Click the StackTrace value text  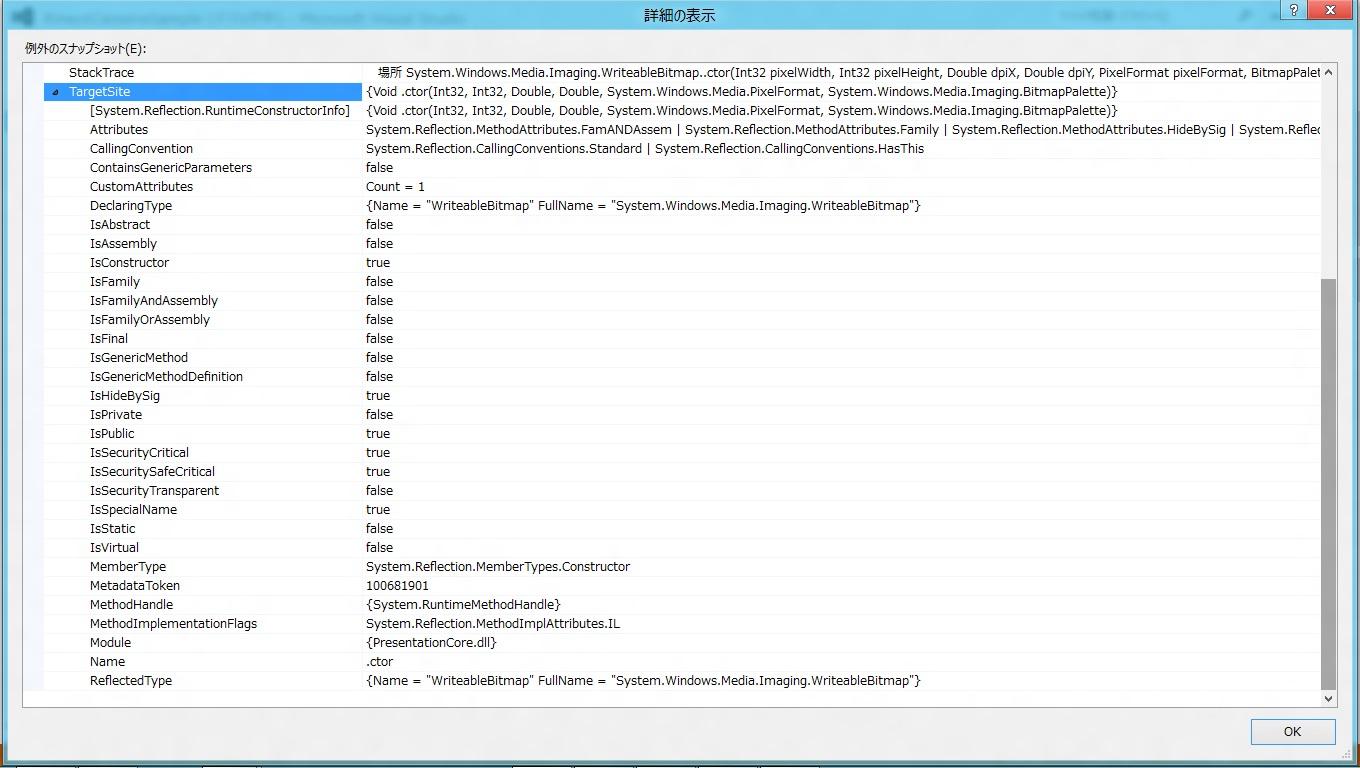click(849, 73)
